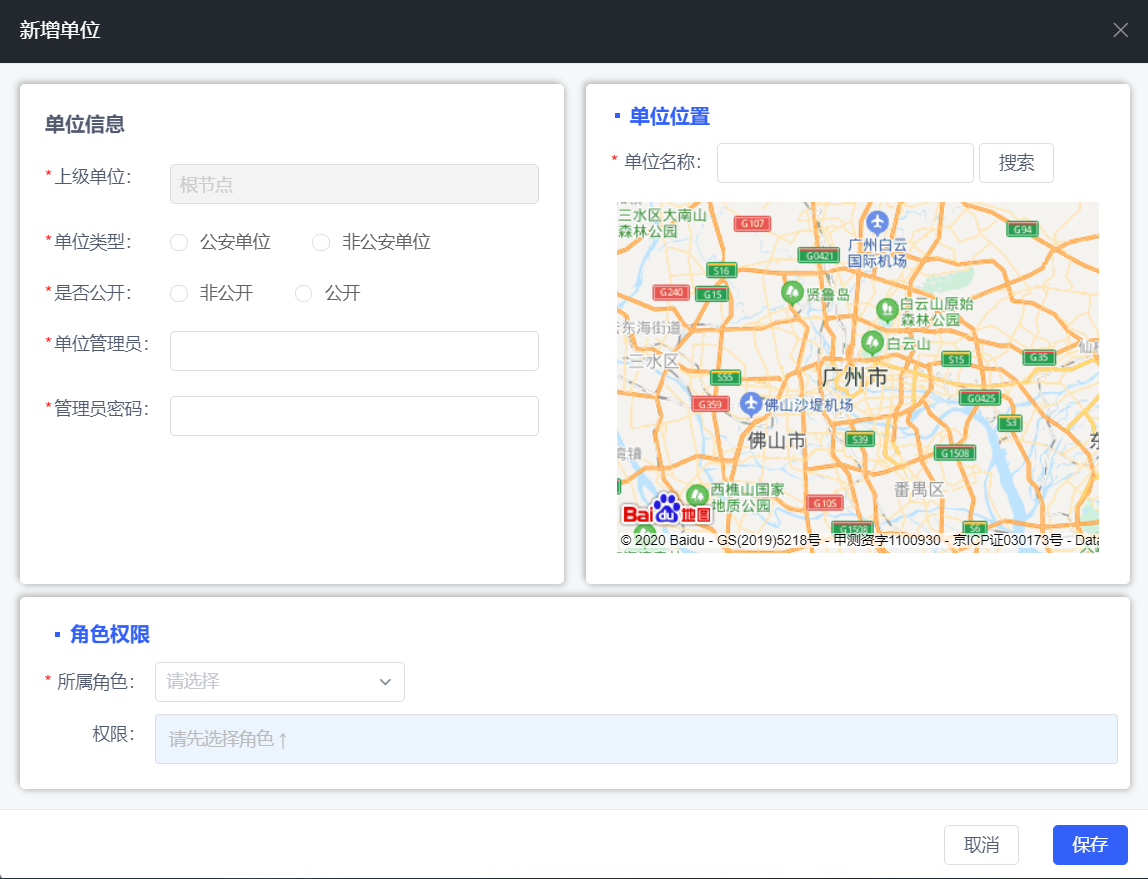The image size is (1148, 879).
Task: Choose the 公开 radio button
Action: pyautogui.click(x=304, y=293)
